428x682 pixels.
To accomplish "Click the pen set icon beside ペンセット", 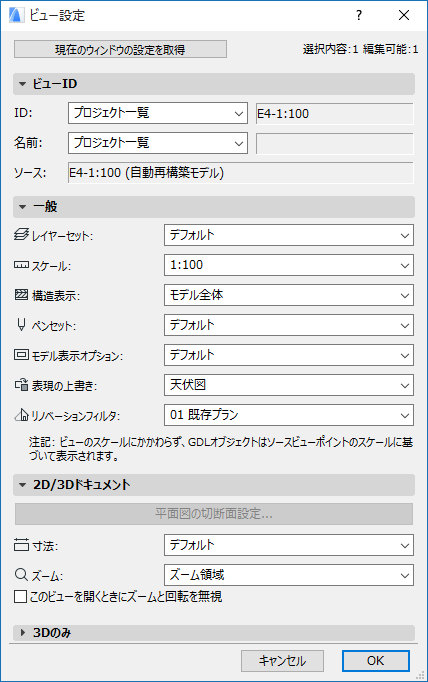I will coord(21,325).
